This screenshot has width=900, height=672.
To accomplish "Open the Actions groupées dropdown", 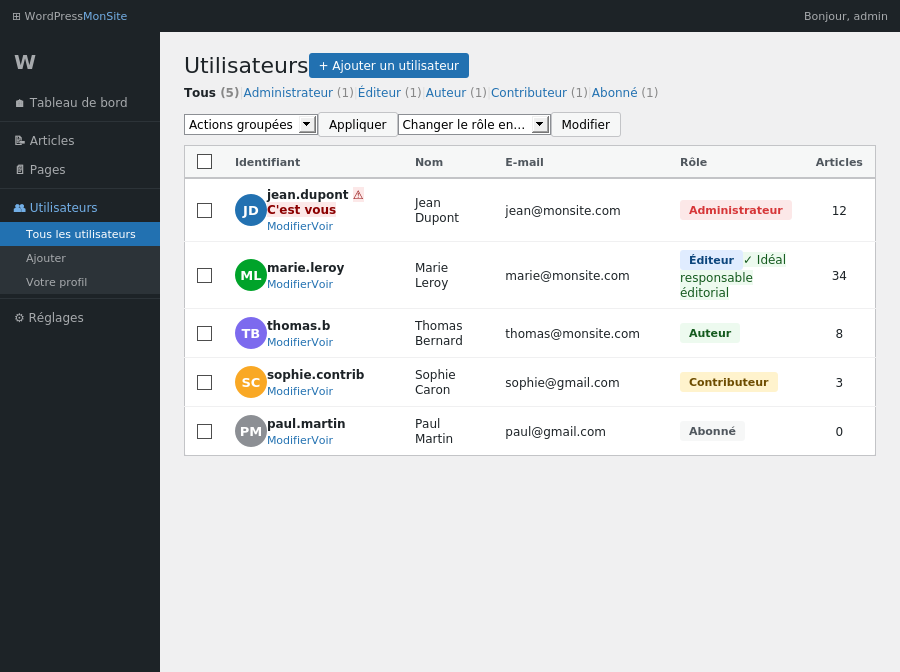I will pyautogui.click(x=251, y=125).
